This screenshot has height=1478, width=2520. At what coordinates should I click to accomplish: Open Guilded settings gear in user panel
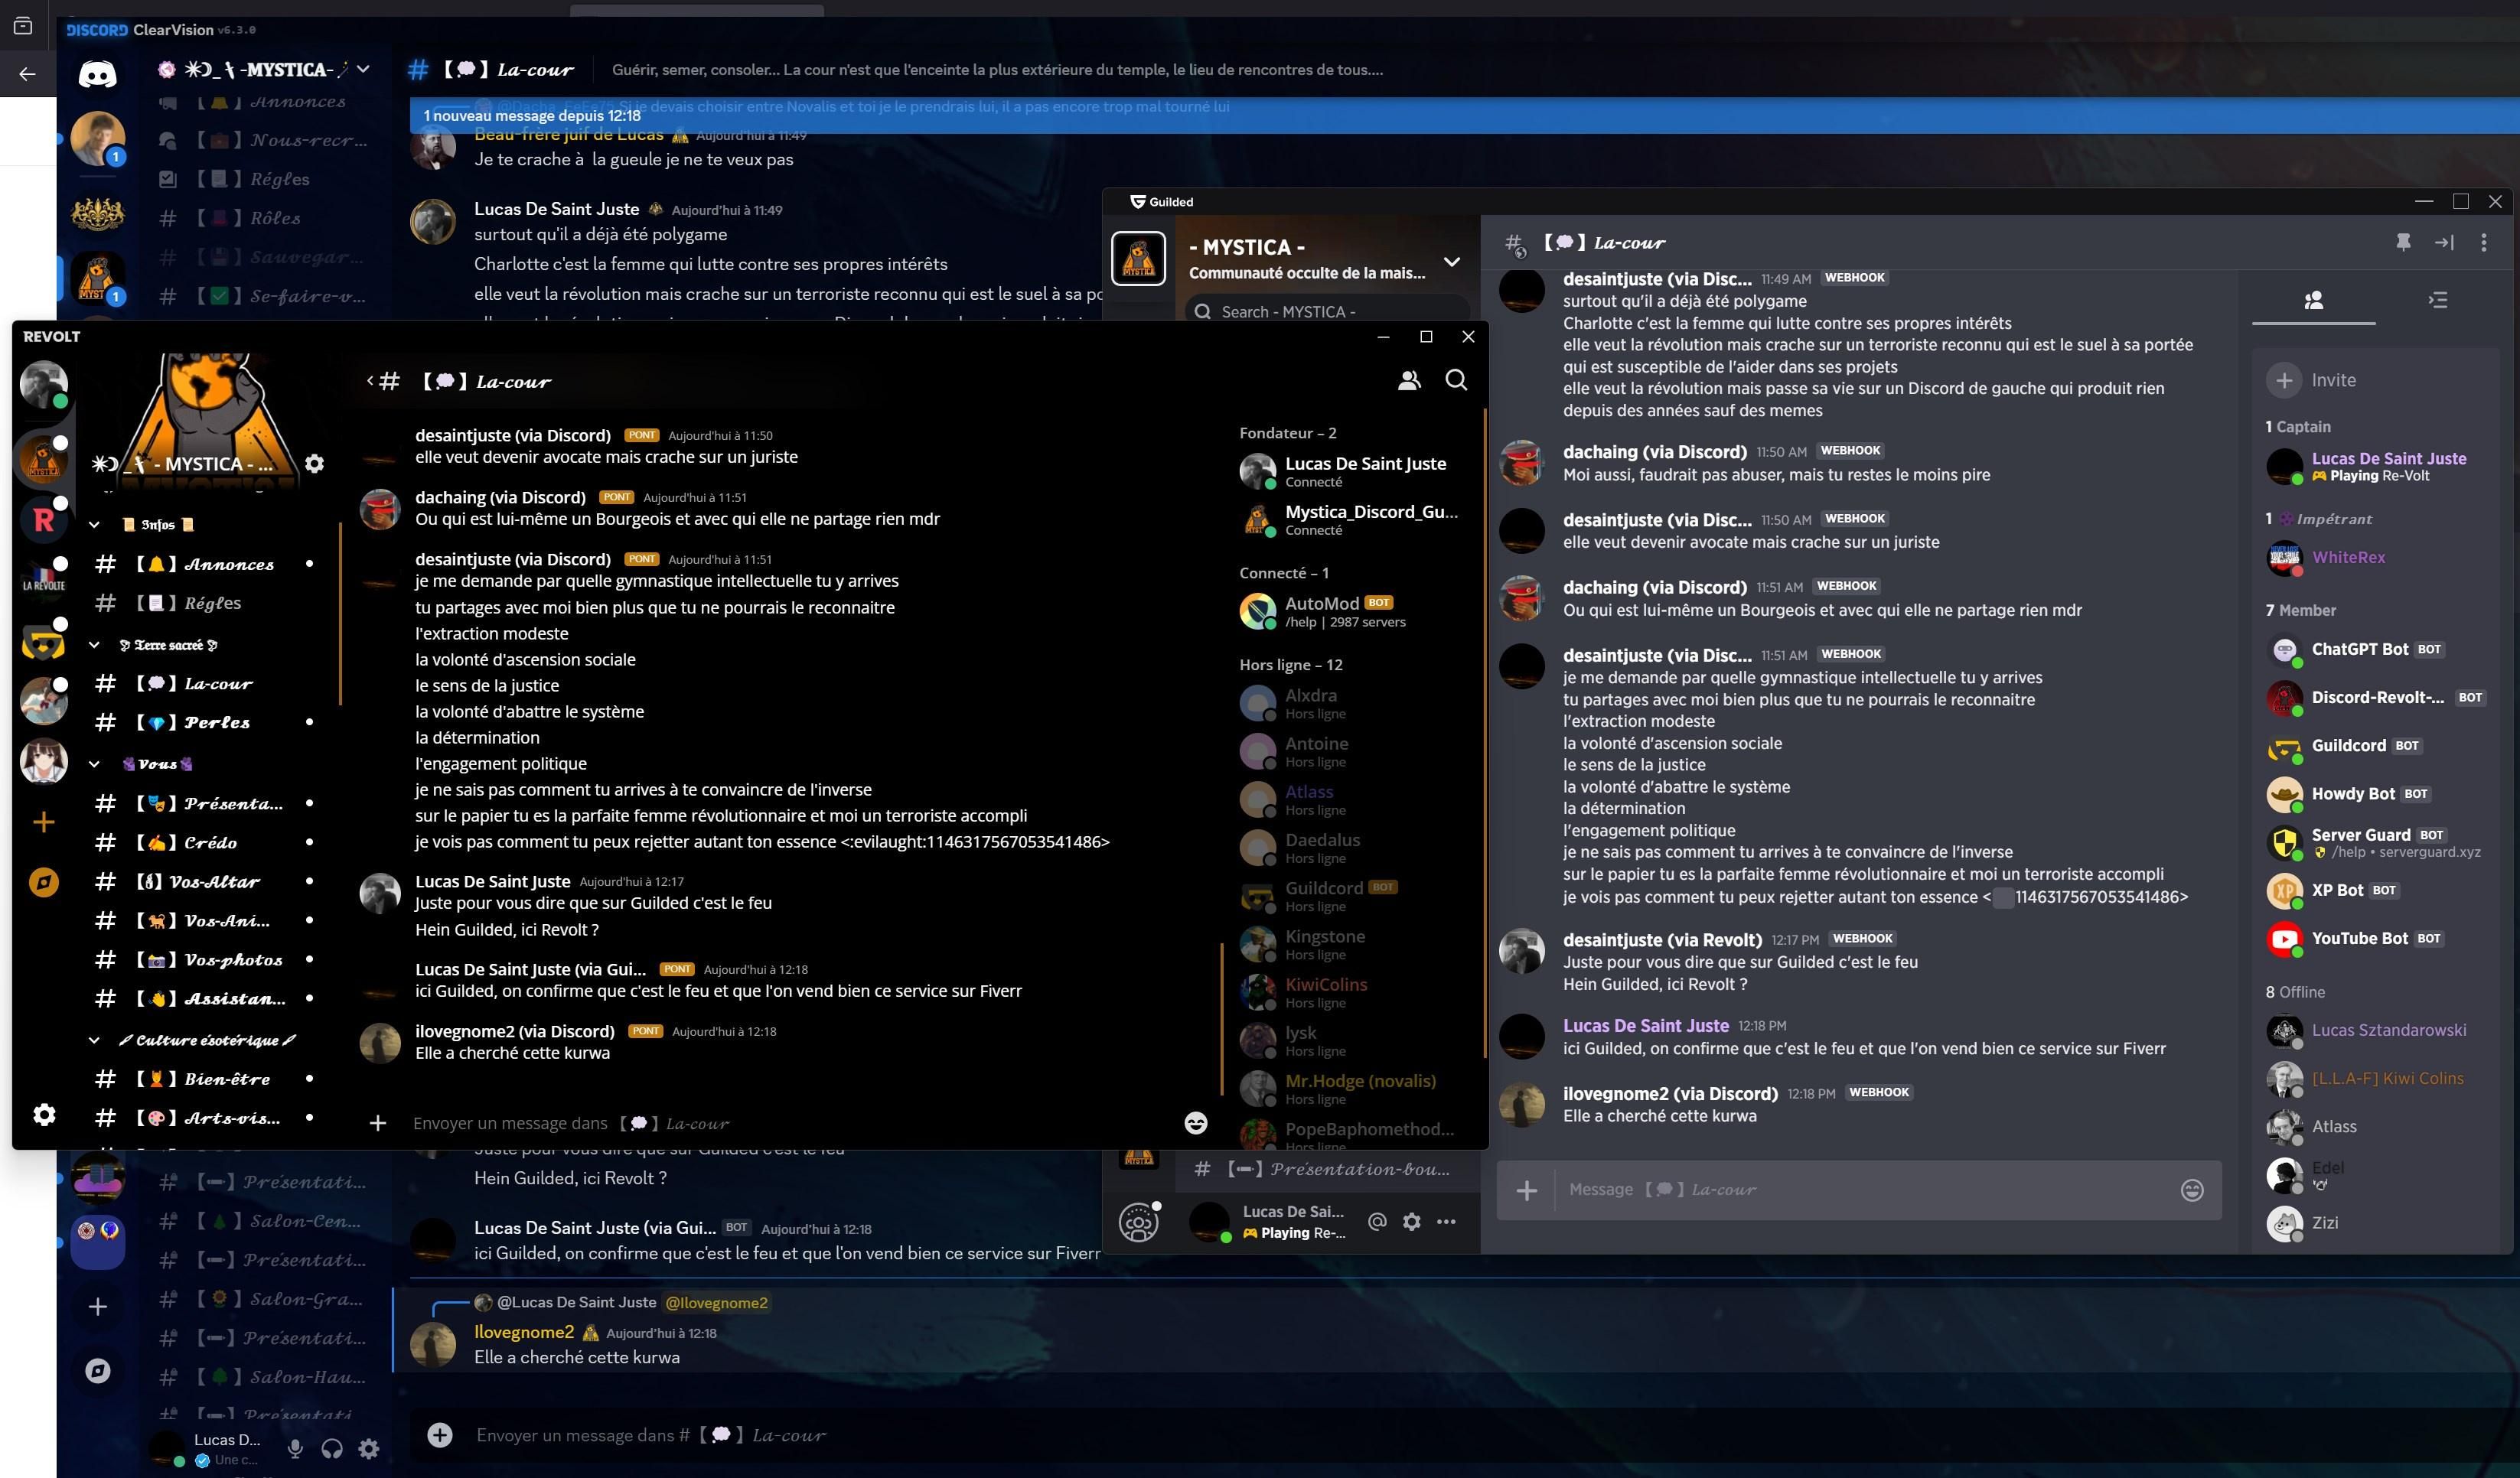[1412, 1221]
